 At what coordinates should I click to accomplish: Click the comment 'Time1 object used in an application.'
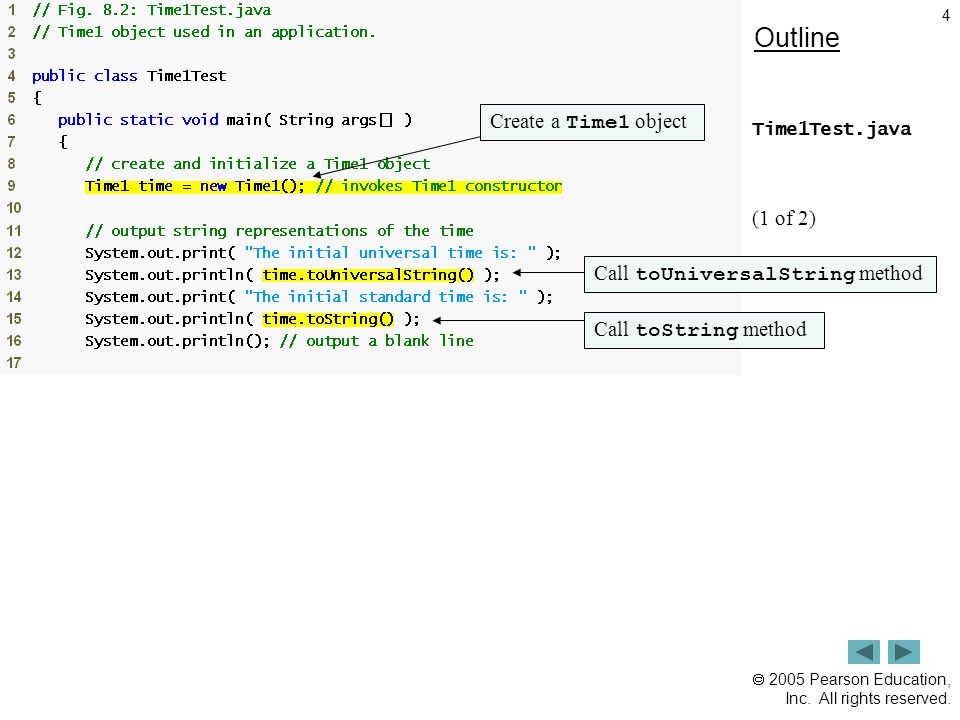click(x=217, y=32)
